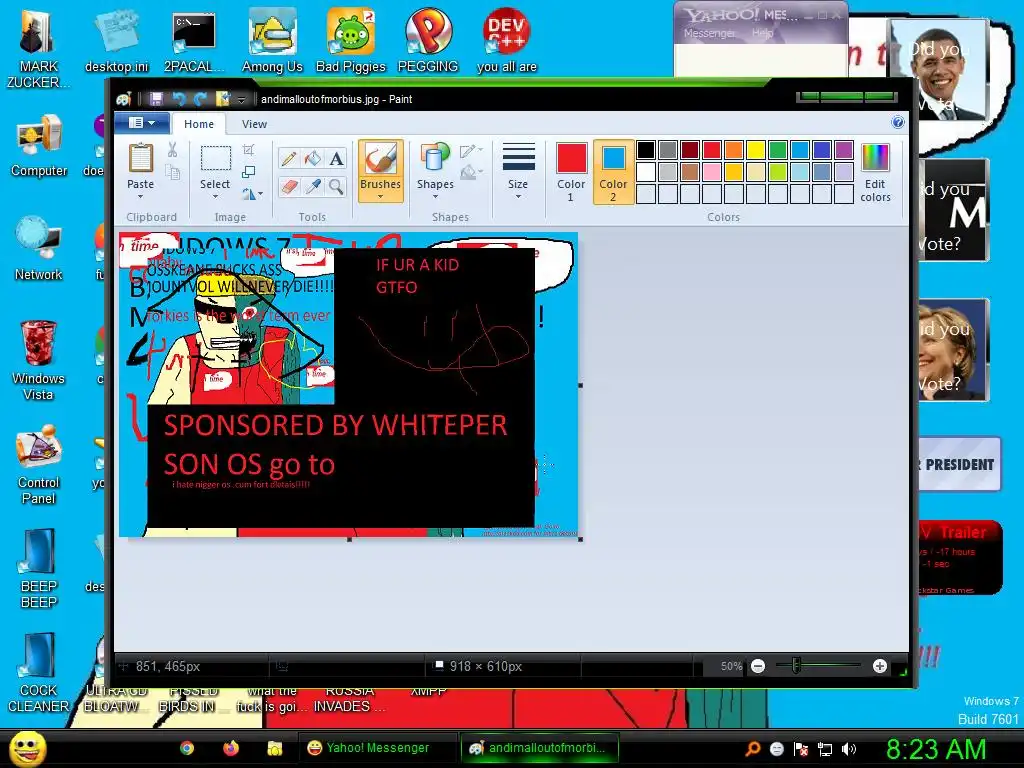
Task: Click Edit colors button
Action: (x=875, y=171)
